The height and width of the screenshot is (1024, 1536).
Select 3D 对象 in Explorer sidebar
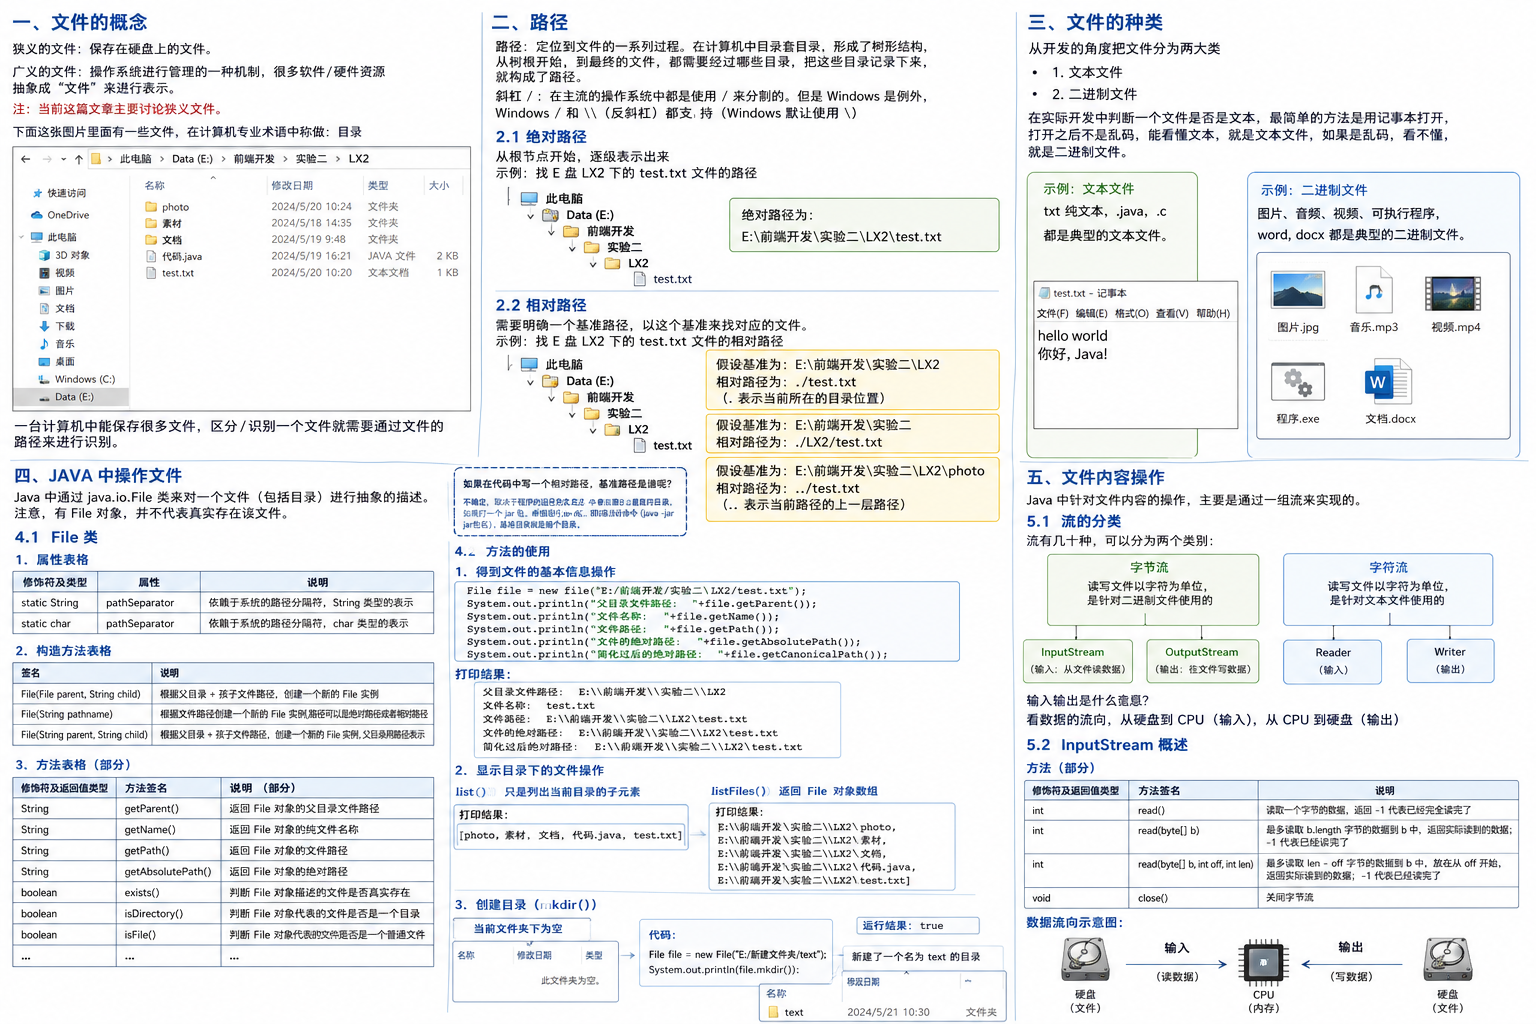click(64, 255)
